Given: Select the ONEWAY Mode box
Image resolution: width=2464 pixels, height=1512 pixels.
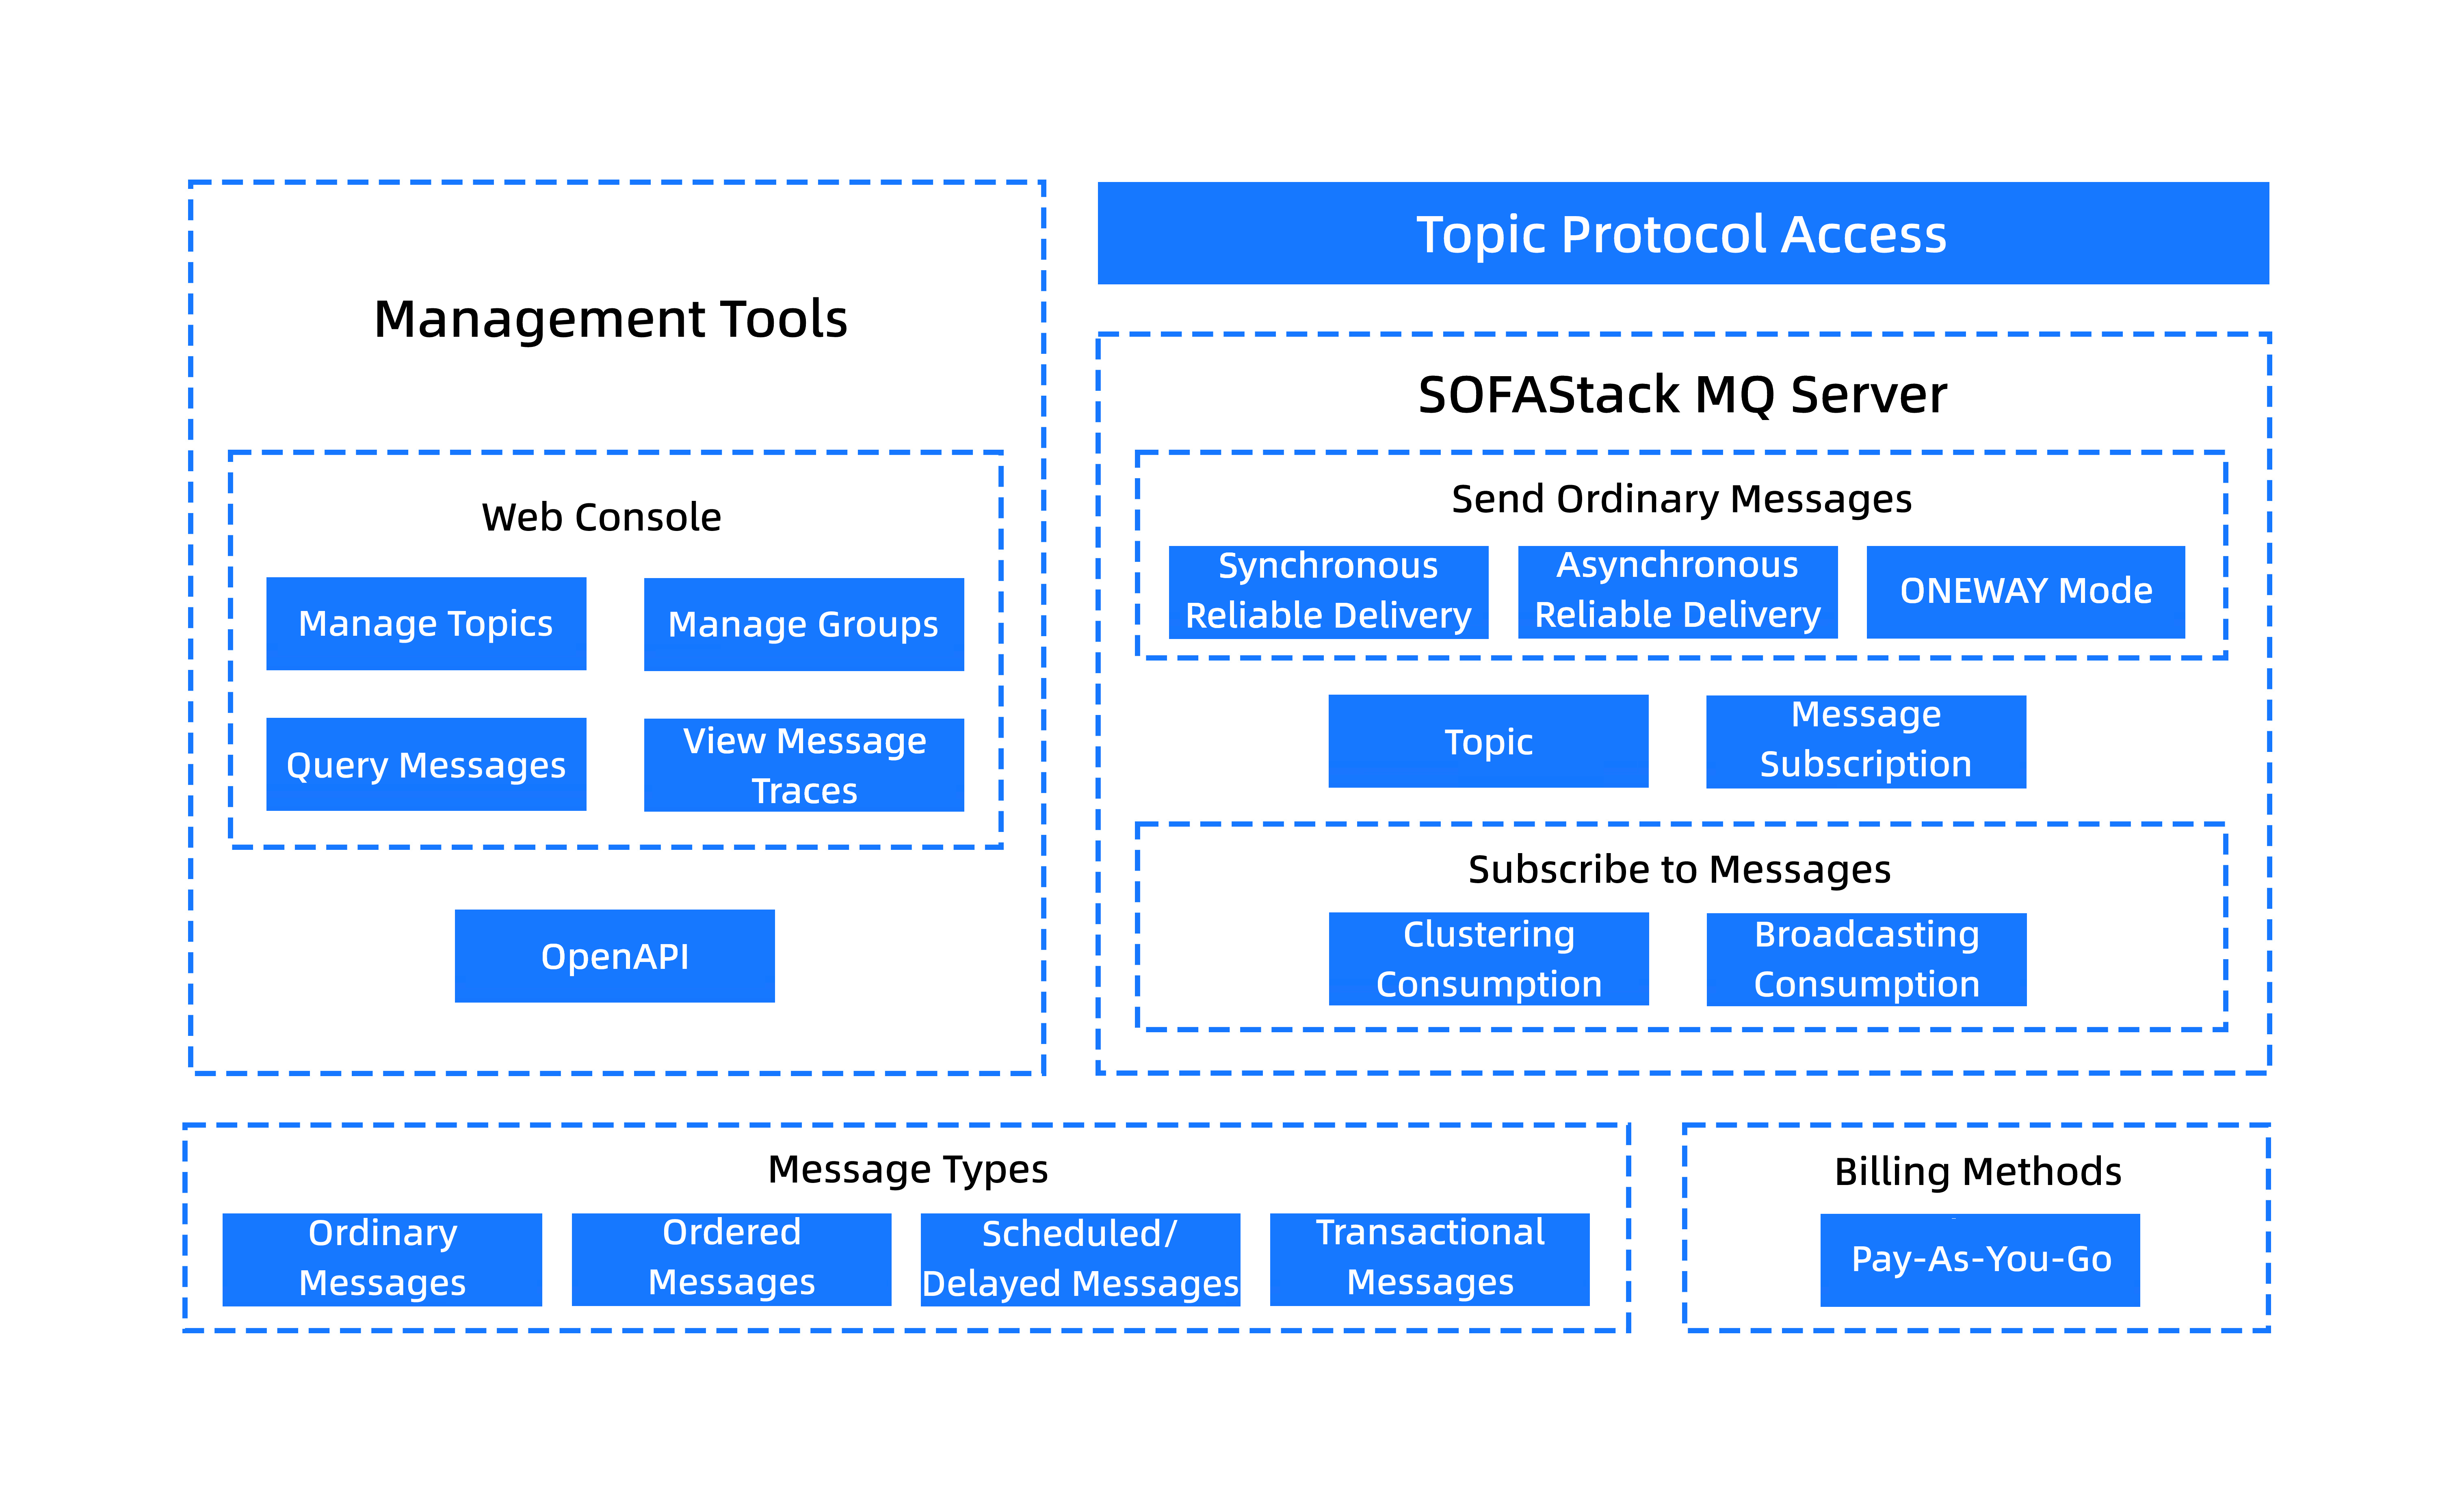Looking at the screenshot, I should pos(2026,592).
